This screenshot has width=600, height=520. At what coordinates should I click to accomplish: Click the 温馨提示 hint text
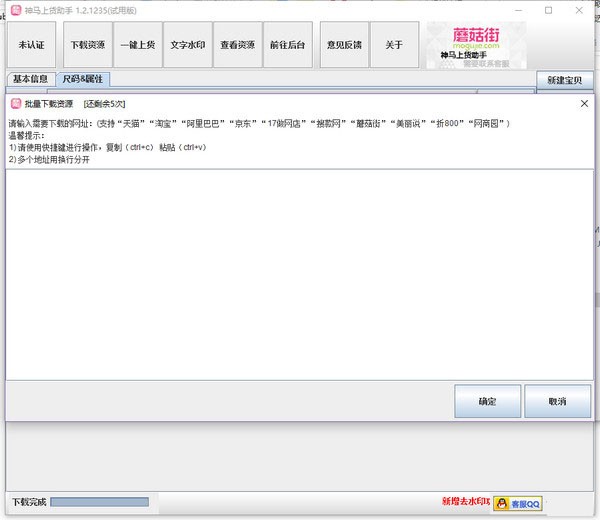click(x=26, y=135)
